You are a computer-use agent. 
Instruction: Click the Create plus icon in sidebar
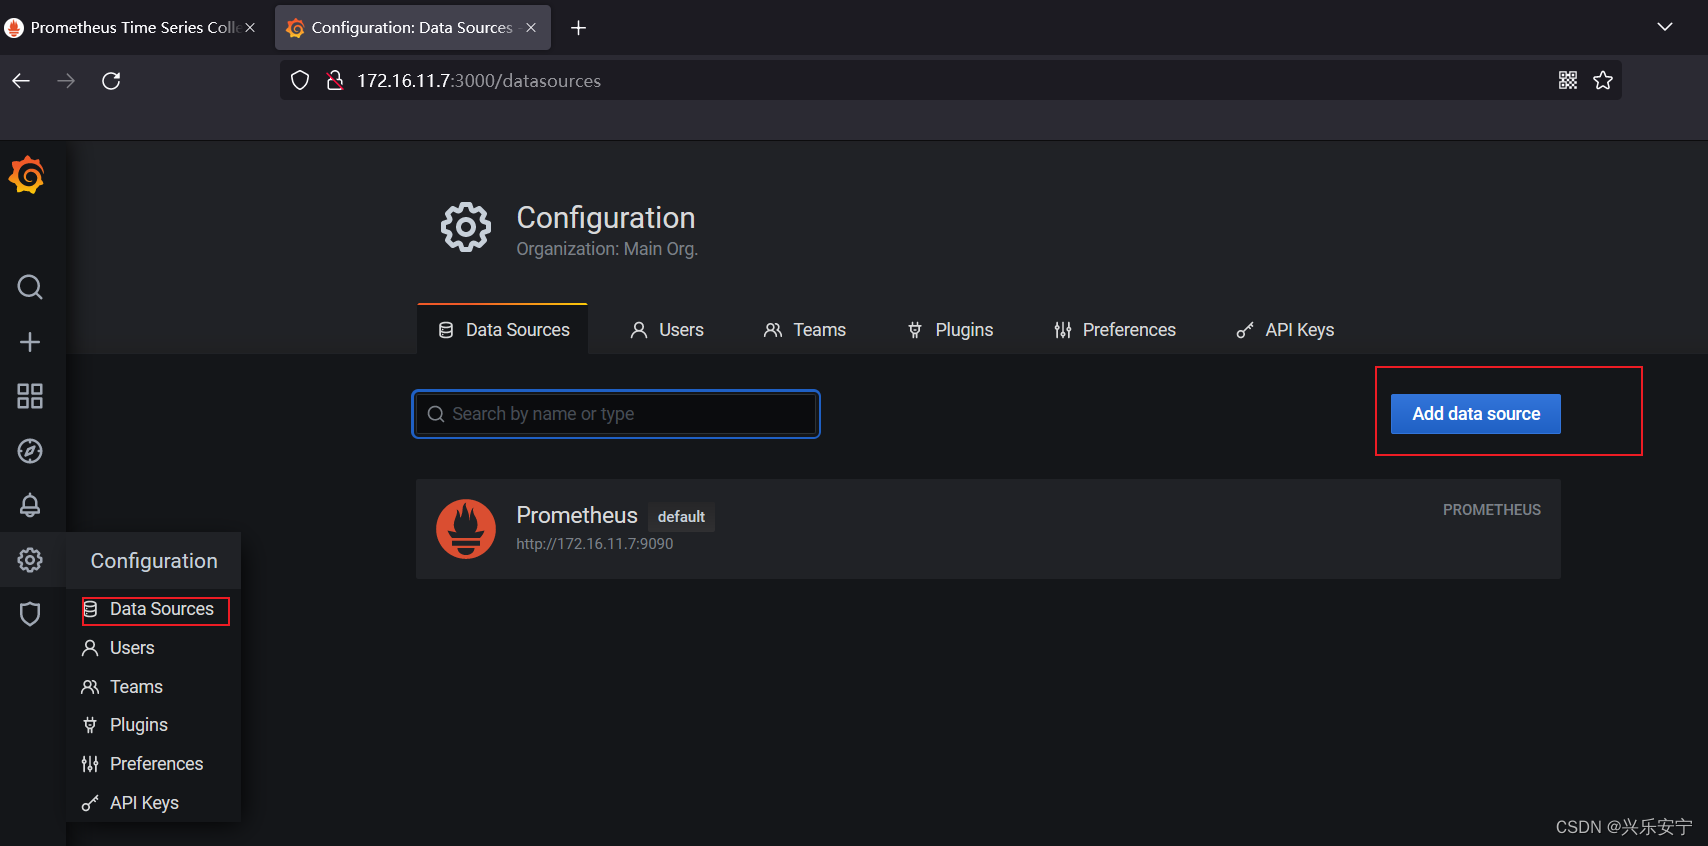pyautogui.click(x=30, y=342)
